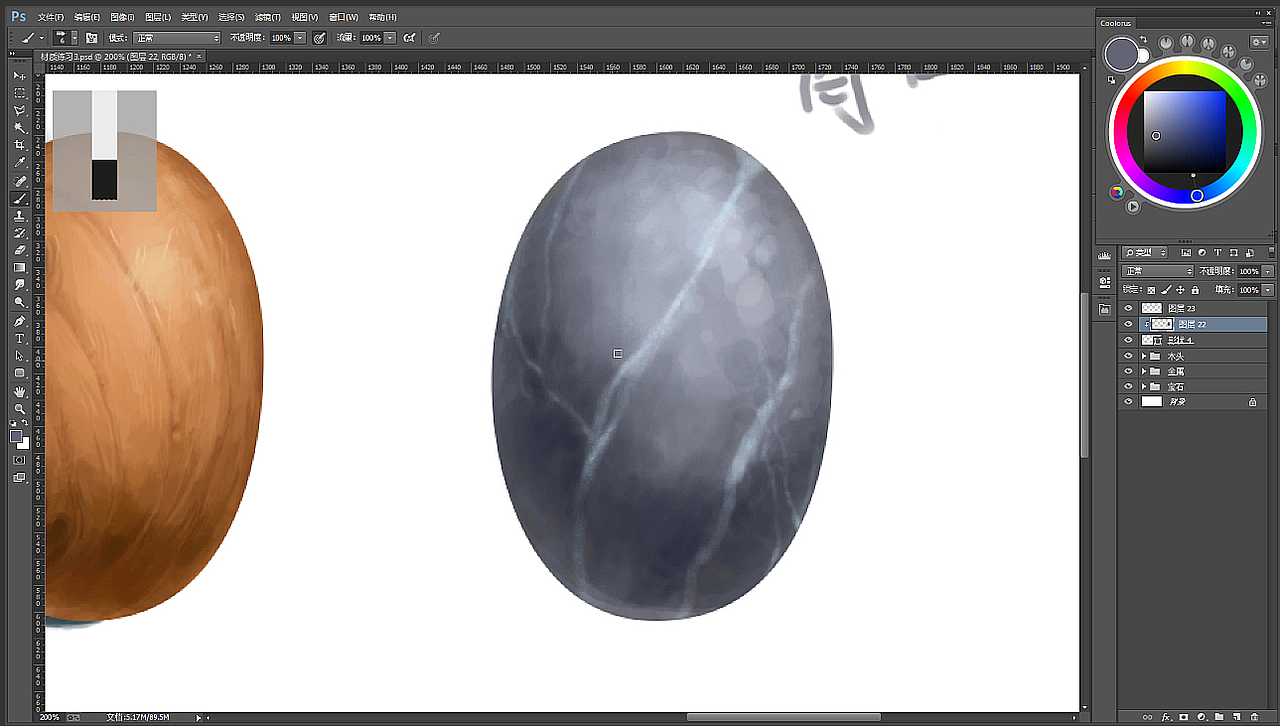Expand the 金属 layer group

(1144, 371)
